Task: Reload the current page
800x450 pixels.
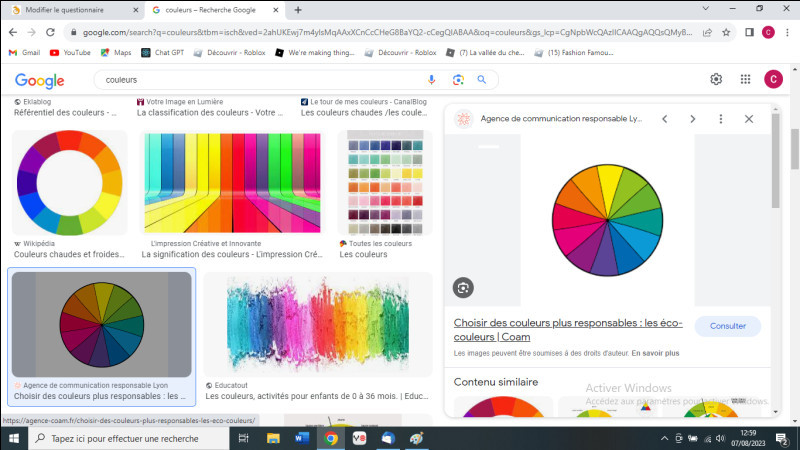Action: [50, 32]
